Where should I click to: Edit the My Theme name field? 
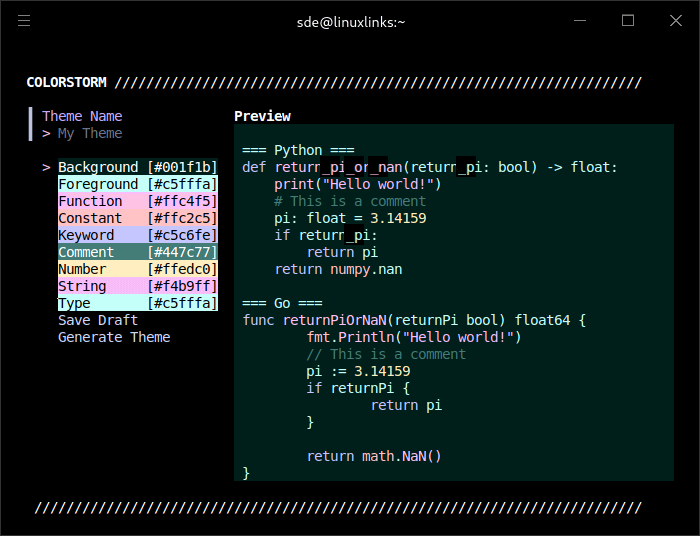(x=90, y=133)
